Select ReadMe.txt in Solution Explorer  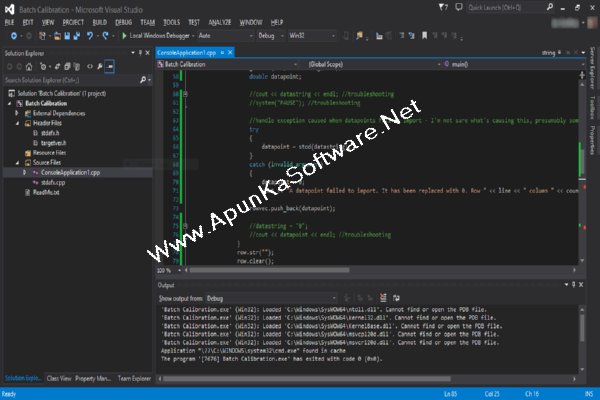tap(46, 193)
